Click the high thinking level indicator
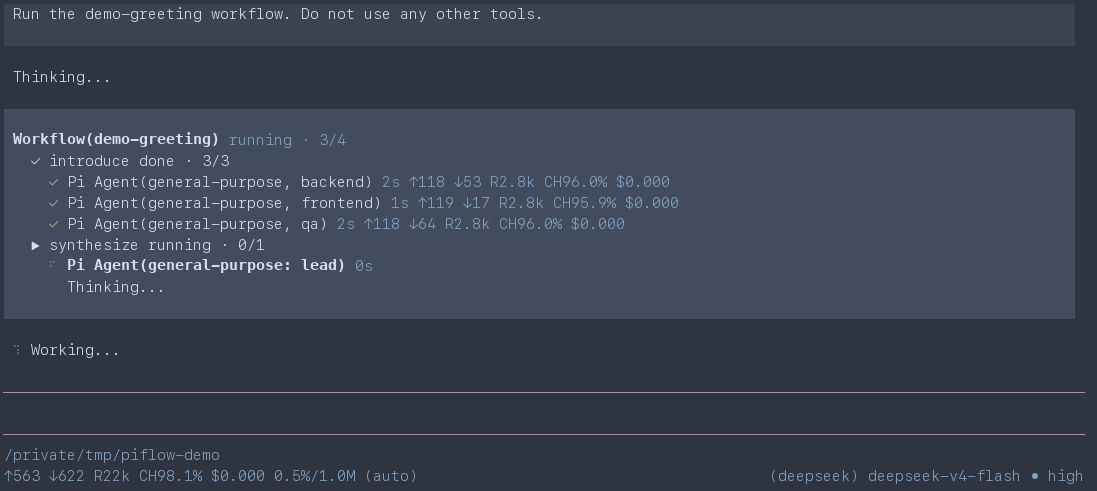The image size is (1097, 491). [x=1066, y=476]
